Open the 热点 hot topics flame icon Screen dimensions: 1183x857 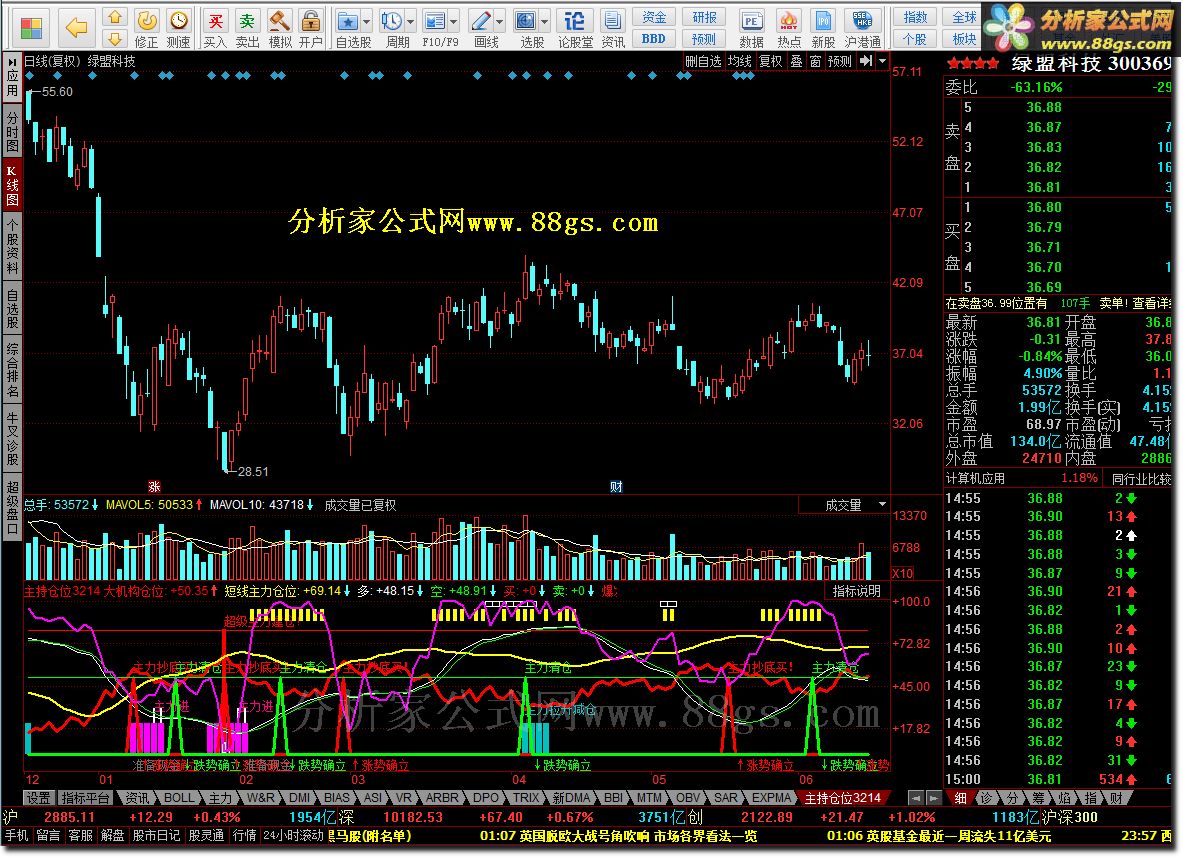click(x=788, y=21)
